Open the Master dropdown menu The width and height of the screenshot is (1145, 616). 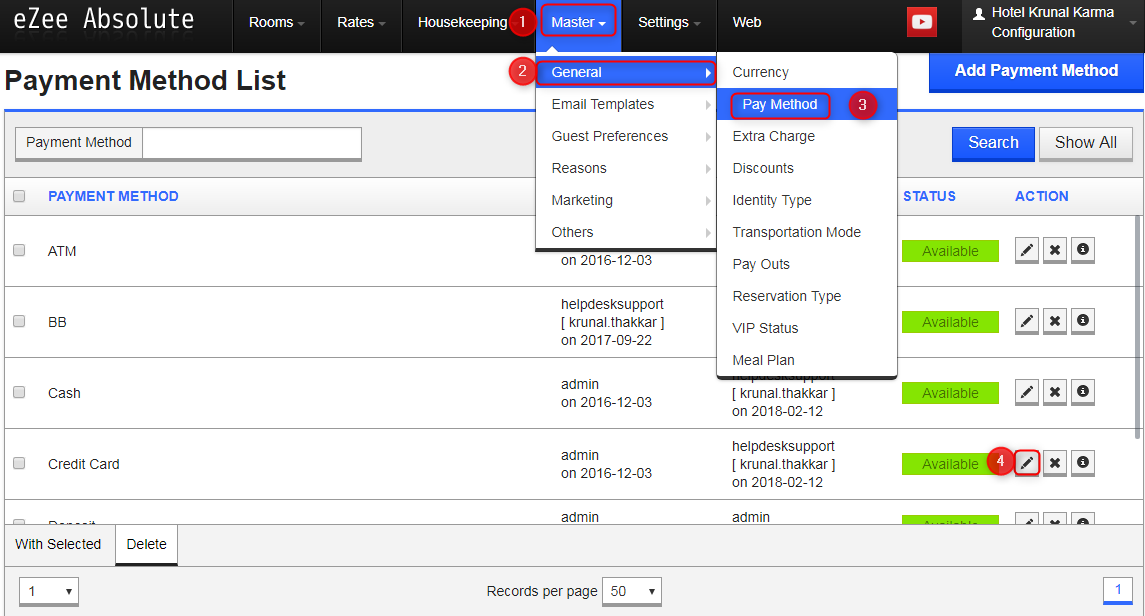click(578, 23)
